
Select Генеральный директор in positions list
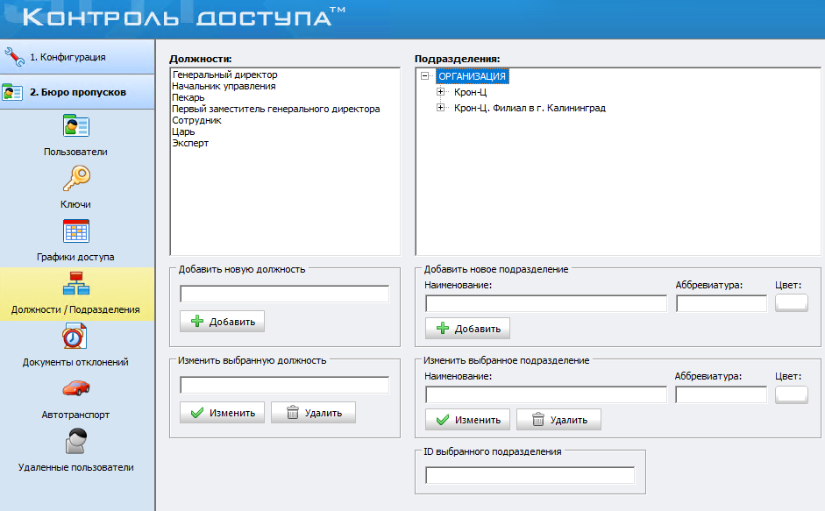(224, 75)
